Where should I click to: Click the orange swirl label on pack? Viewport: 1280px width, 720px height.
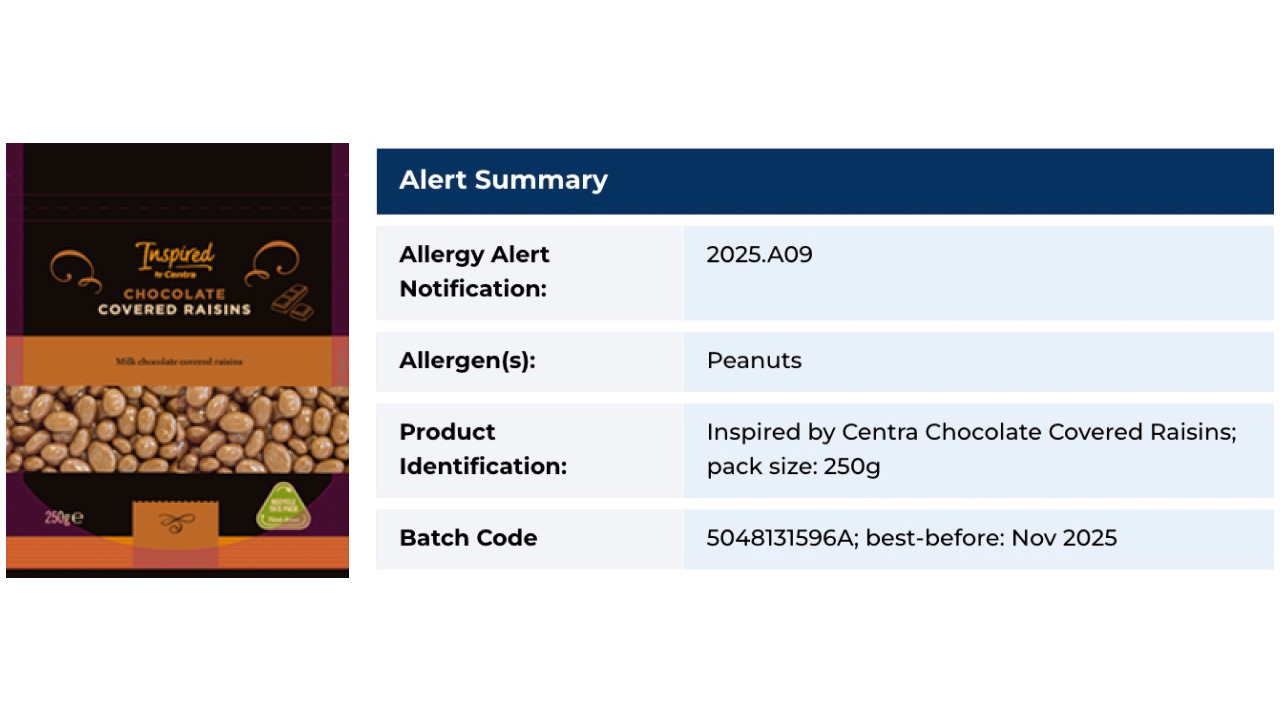pos(176,522)
